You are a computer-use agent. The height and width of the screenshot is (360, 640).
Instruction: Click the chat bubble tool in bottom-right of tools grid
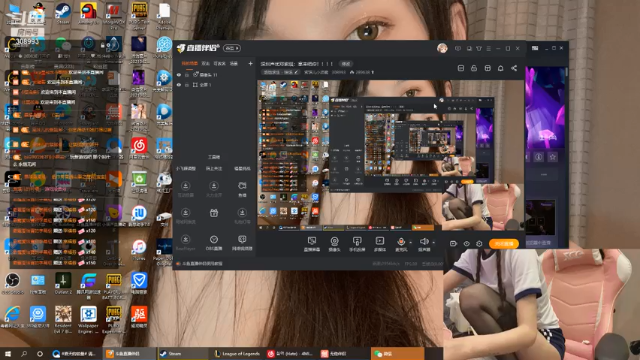click(x=242, y=239)
